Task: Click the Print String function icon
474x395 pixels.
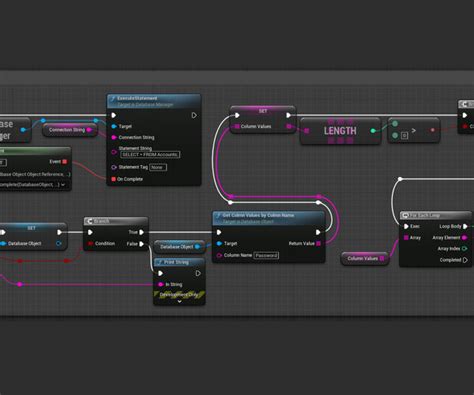Action: tap(159, 262)
